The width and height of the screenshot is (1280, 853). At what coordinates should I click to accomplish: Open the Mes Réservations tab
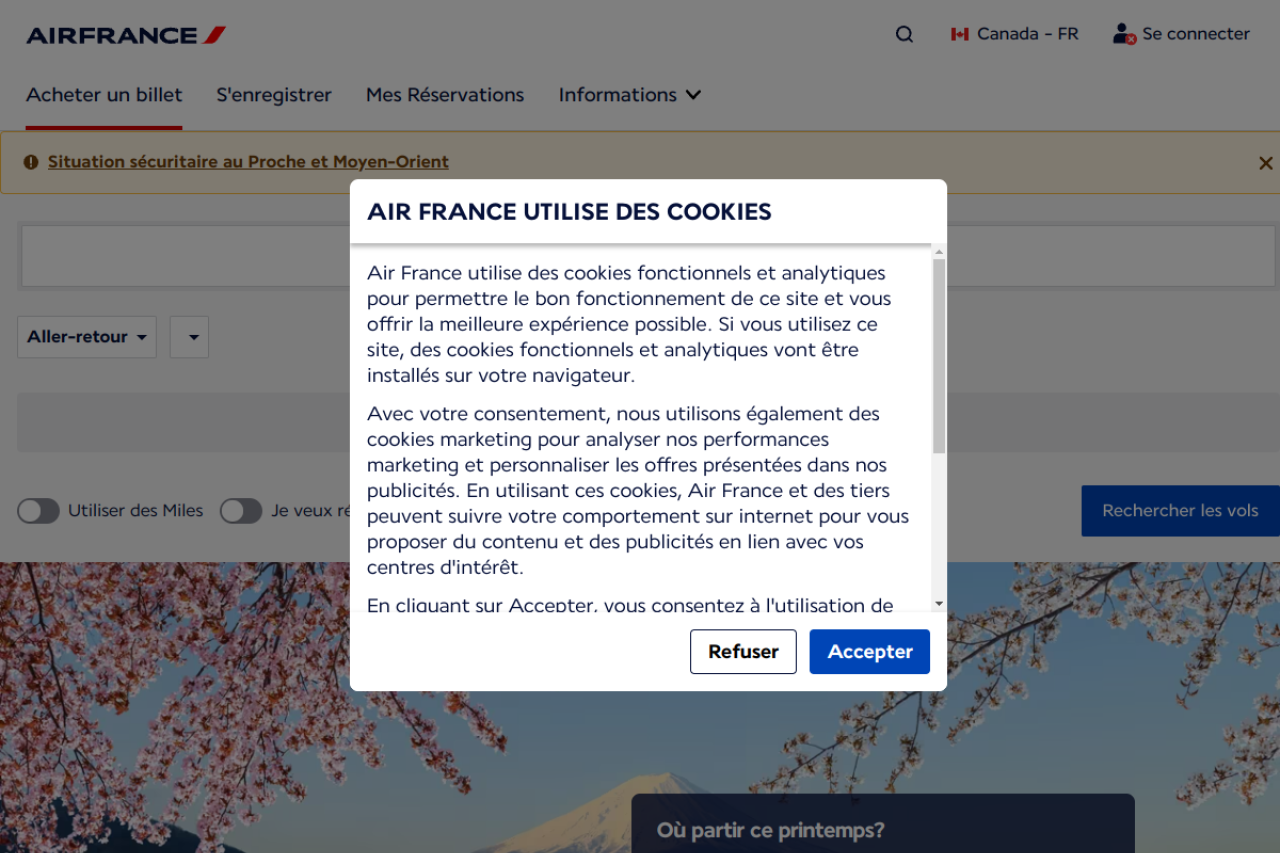pyautogui.click(x=445, y=95)
